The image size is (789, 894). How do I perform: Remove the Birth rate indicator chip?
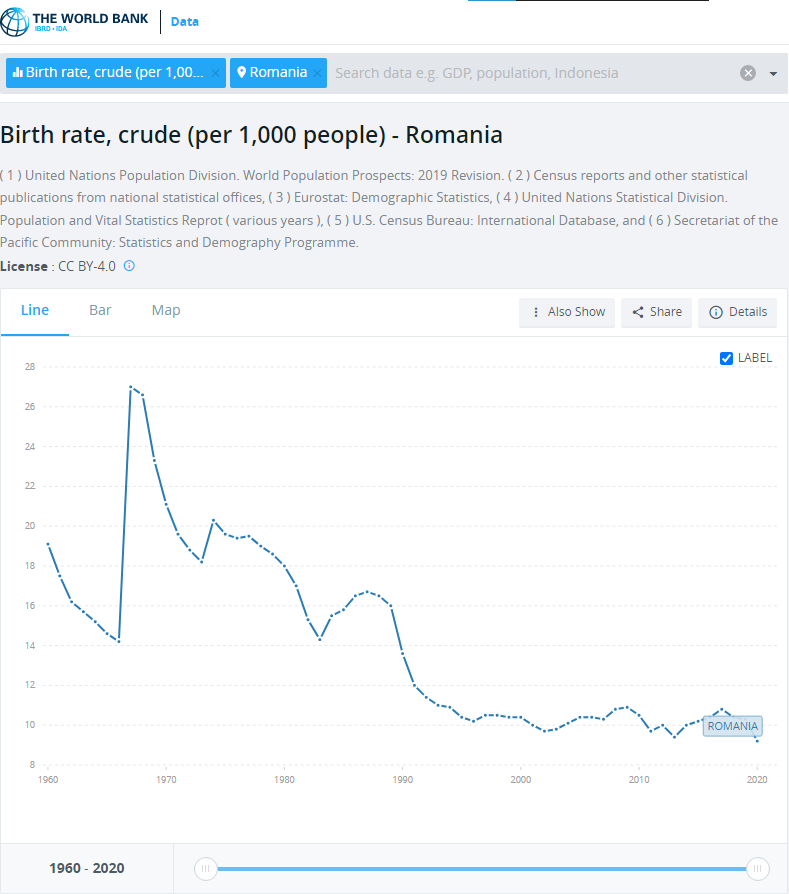(x=215, y=73)
